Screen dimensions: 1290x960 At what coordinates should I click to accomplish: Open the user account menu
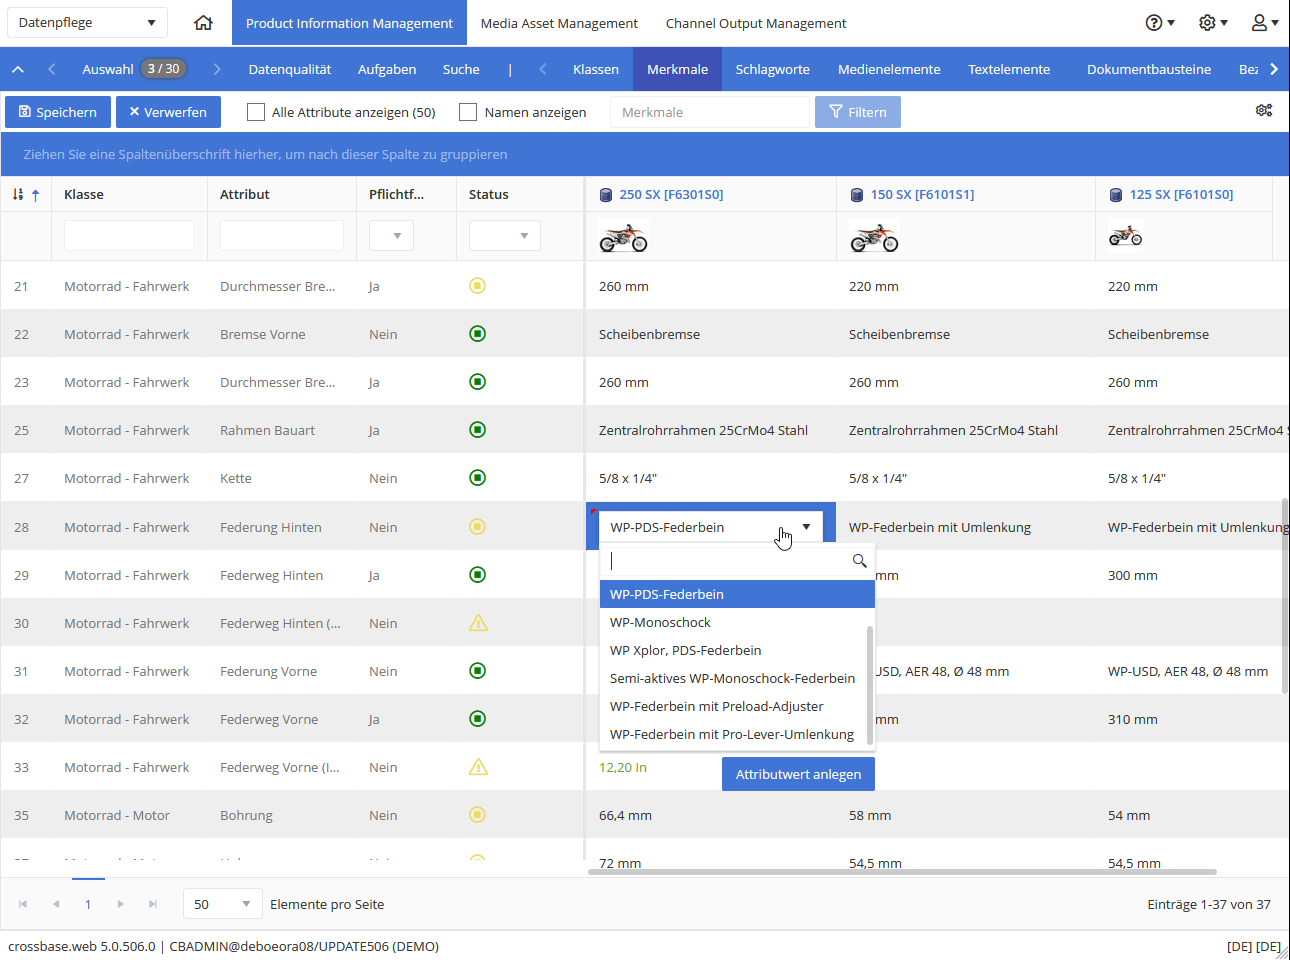pyautogui.click(x=1265, y=22)
